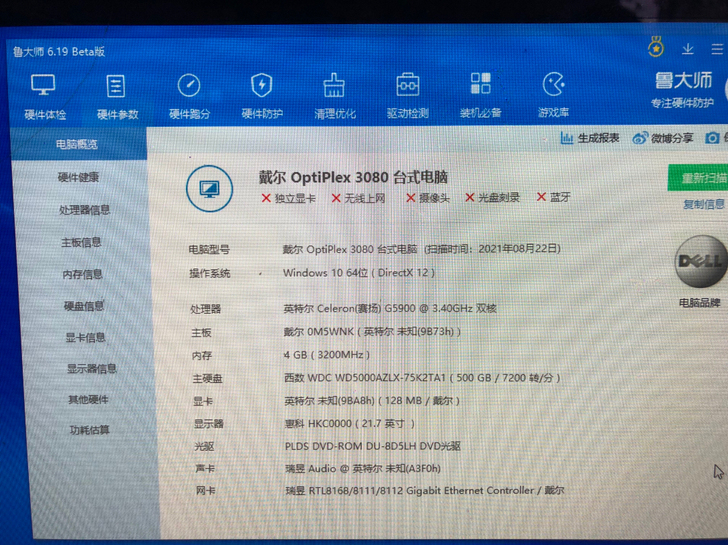Click the 惠科 HKC0000 monitor value

click(350, 424)
